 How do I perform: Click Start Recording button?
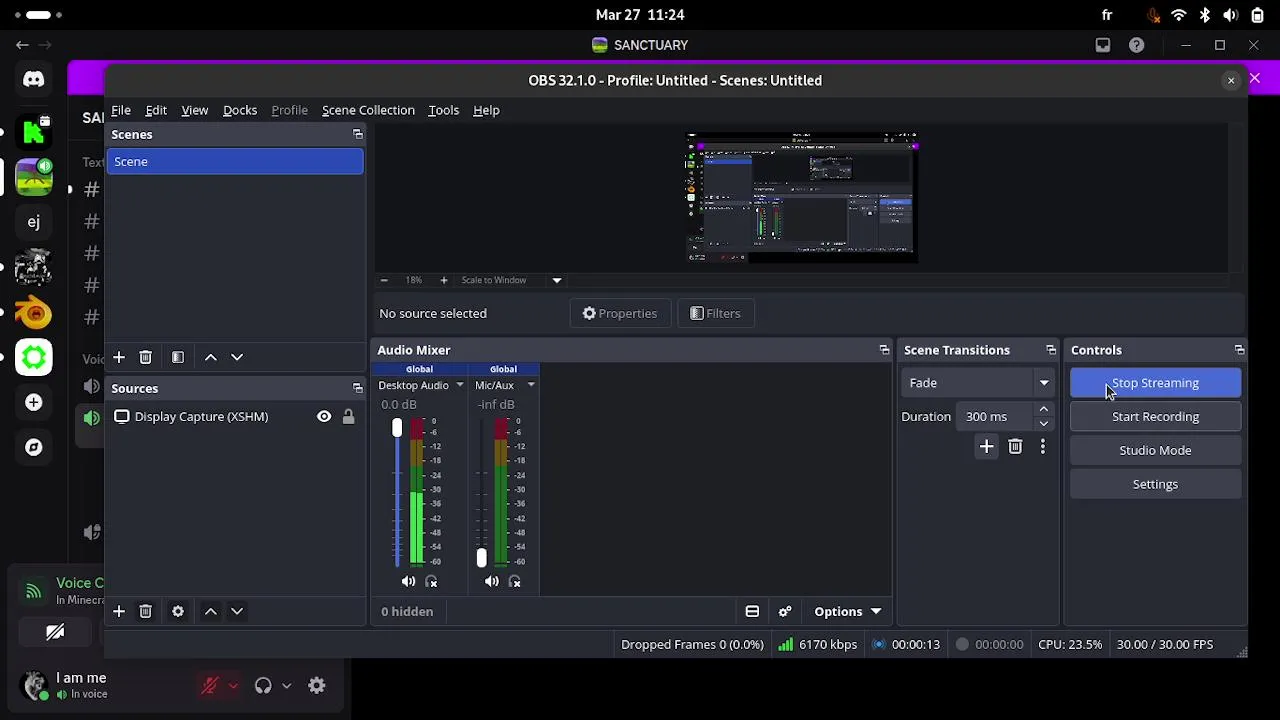point(1155,417)
